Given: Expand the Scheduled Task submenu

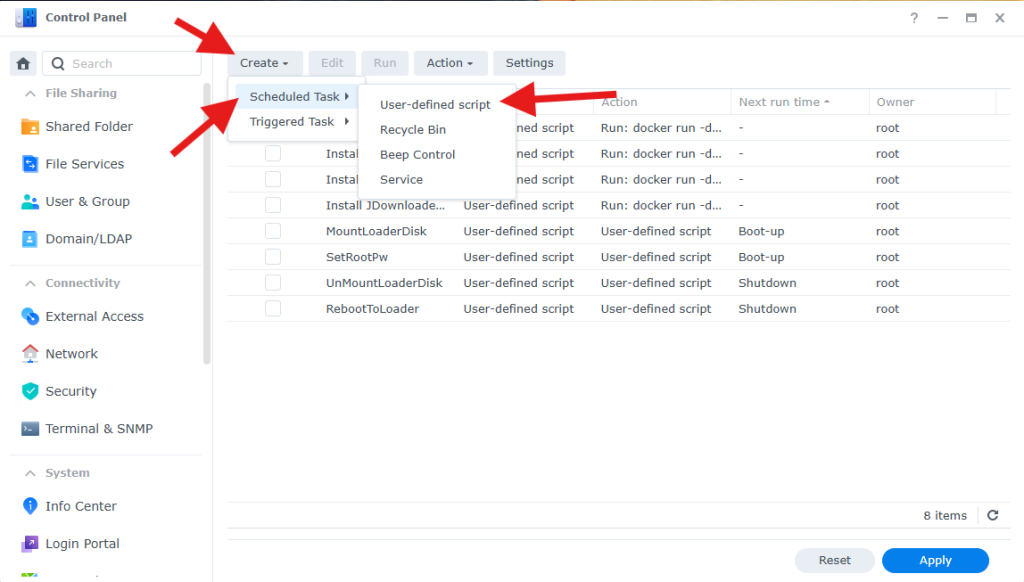Looking at the screenshot, I should tap(296, 97).
